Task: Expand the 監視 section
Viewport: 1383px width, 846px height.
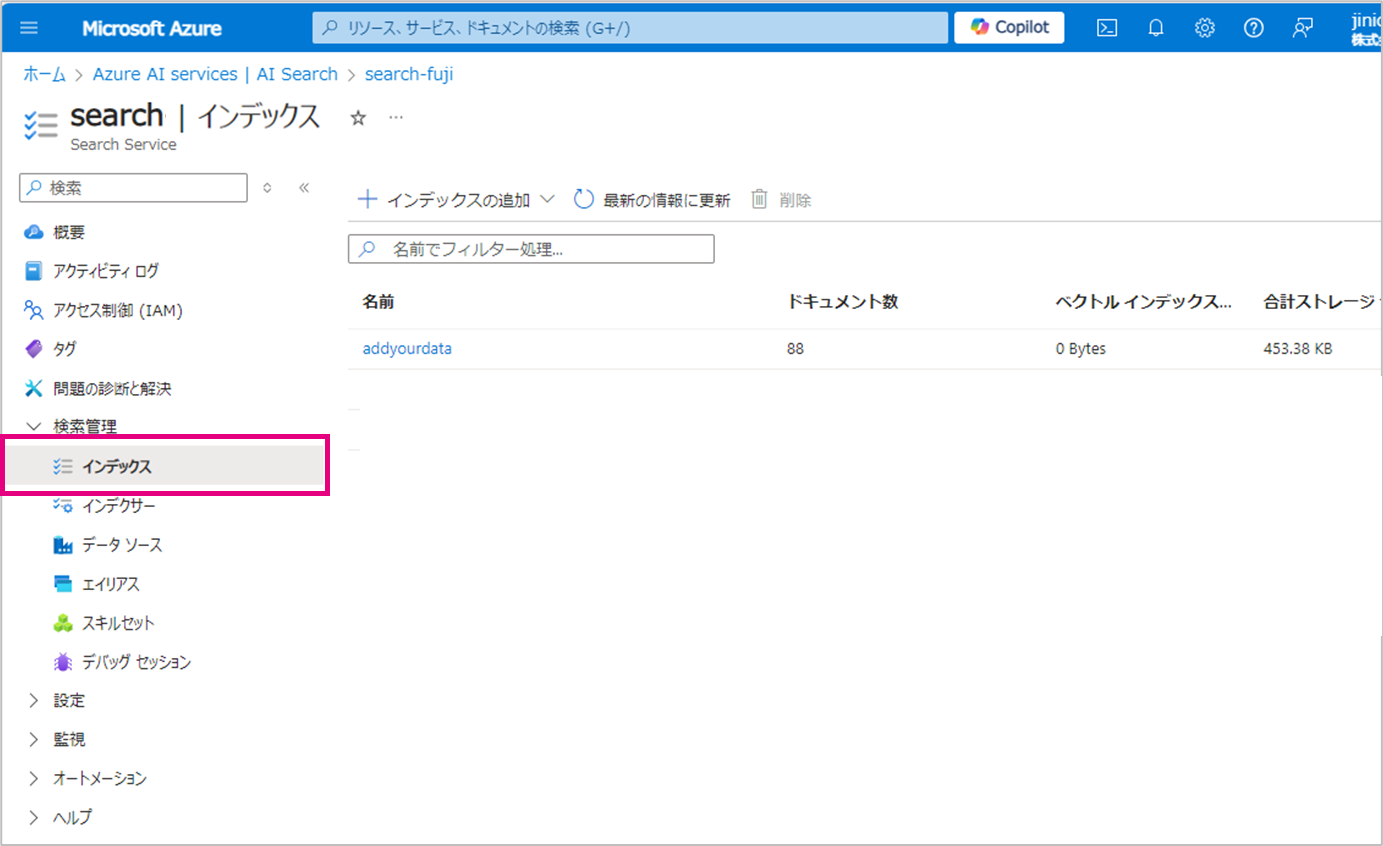Action: [x=56, y=740]
